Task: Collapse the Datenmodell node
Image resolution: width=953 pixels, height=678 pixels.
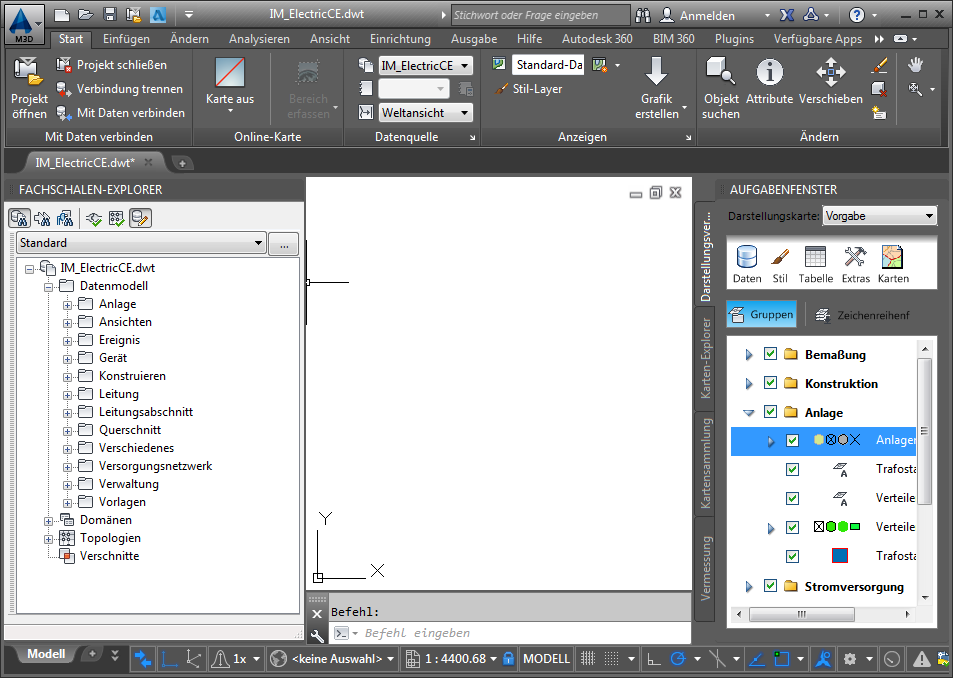Action: click(x=48, y=287)
